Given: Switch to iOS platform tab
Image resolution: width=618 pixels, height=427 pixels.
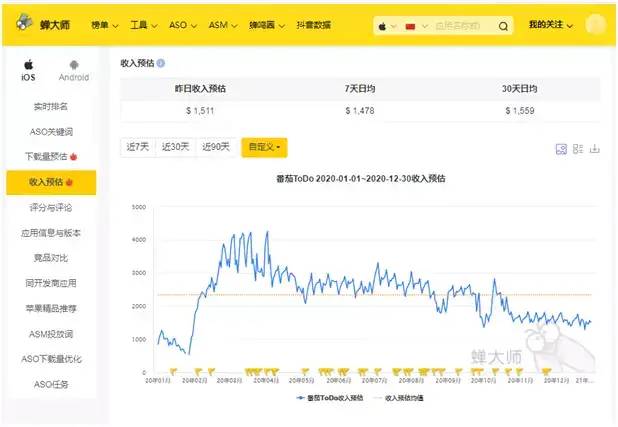Looking at the screenshot, I should (28, 71).
